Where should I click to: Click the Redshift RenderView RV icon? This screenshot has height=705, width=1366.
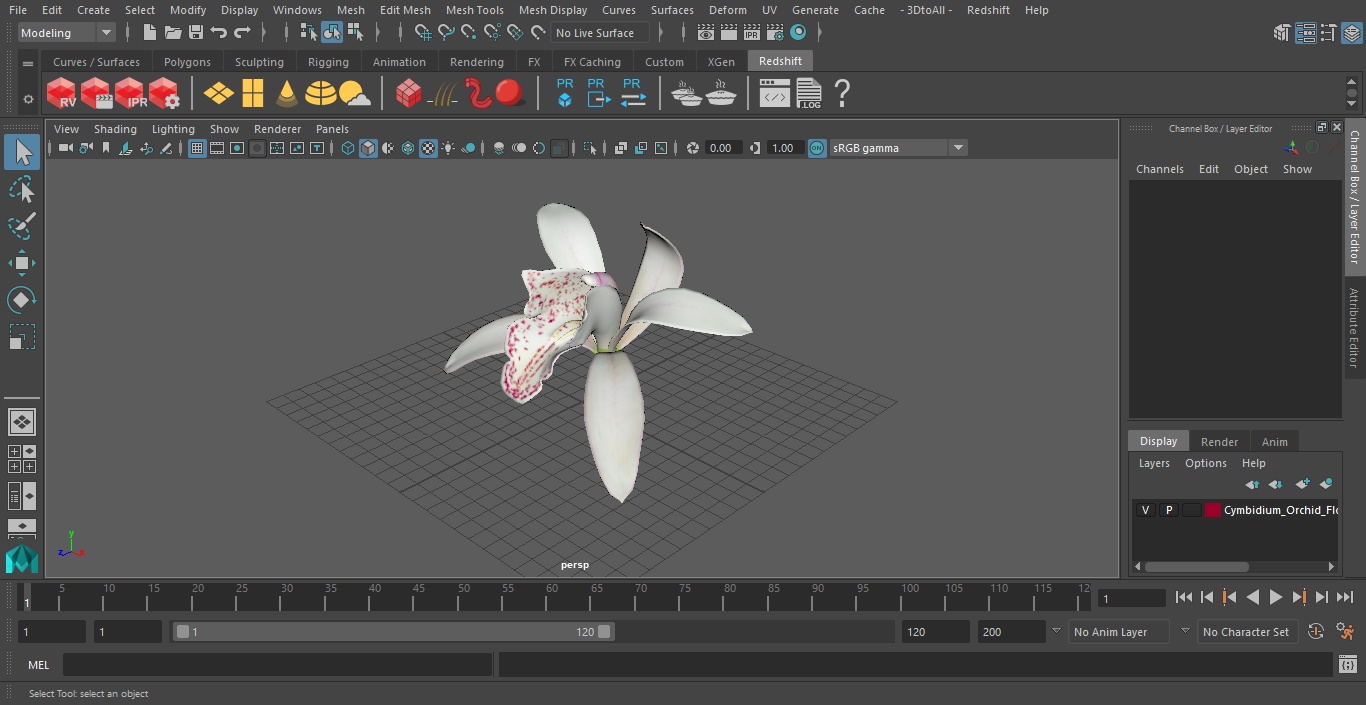tap(62, 94)
